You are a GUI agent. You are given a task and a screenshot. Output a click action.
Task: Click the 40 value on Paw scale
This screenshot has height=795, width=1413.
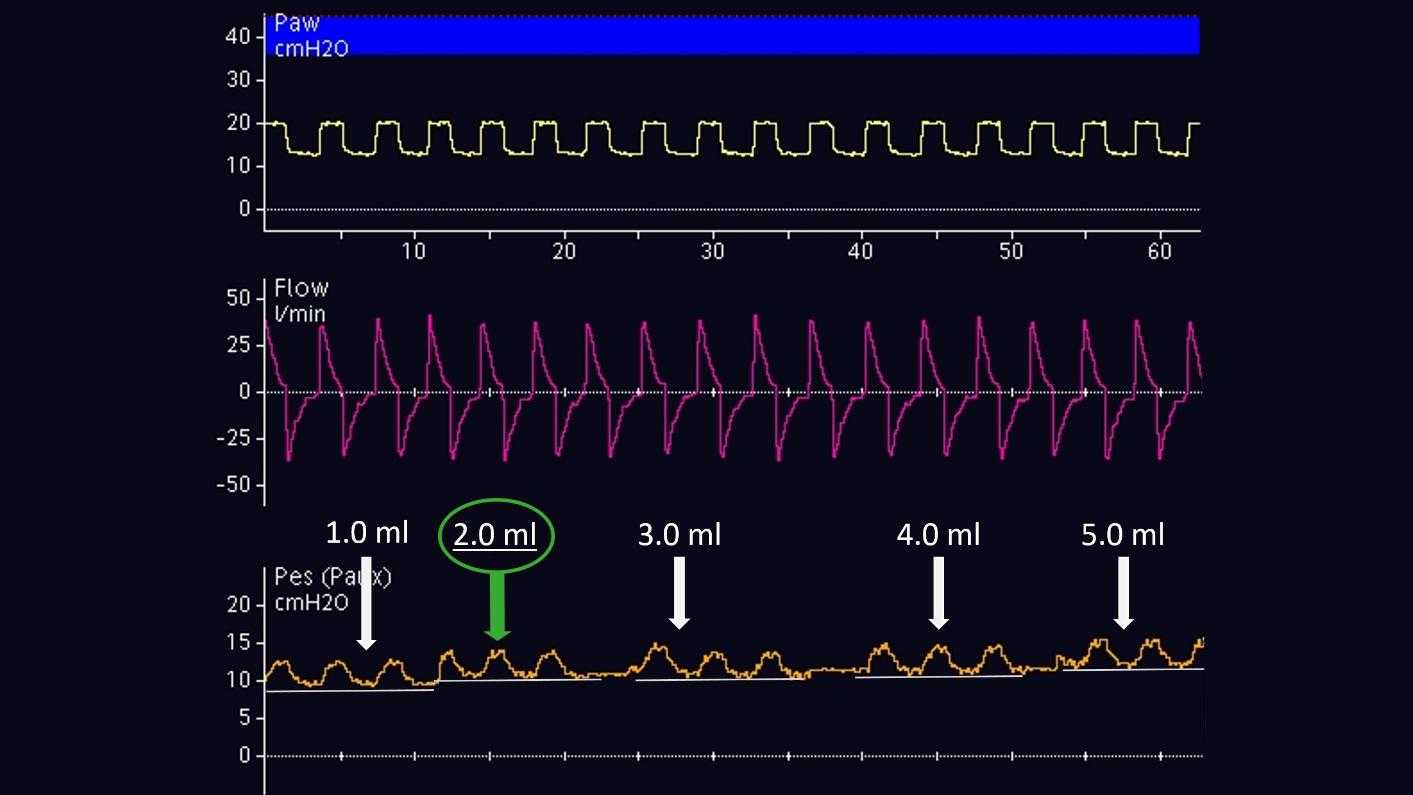(x=239, y=36)
